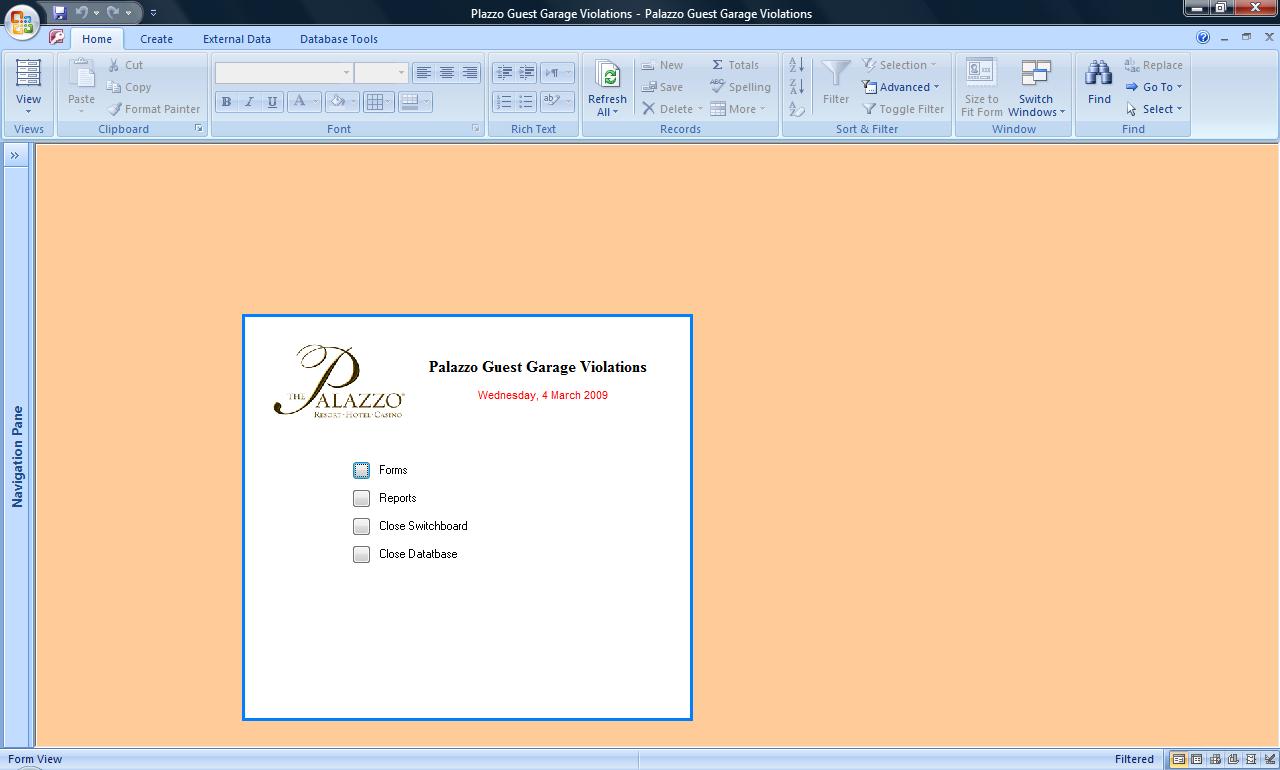This screenshot has width=1280, height=770.
Task: Open Text Highlight Color dropdown
Action: tap(556, 101)
